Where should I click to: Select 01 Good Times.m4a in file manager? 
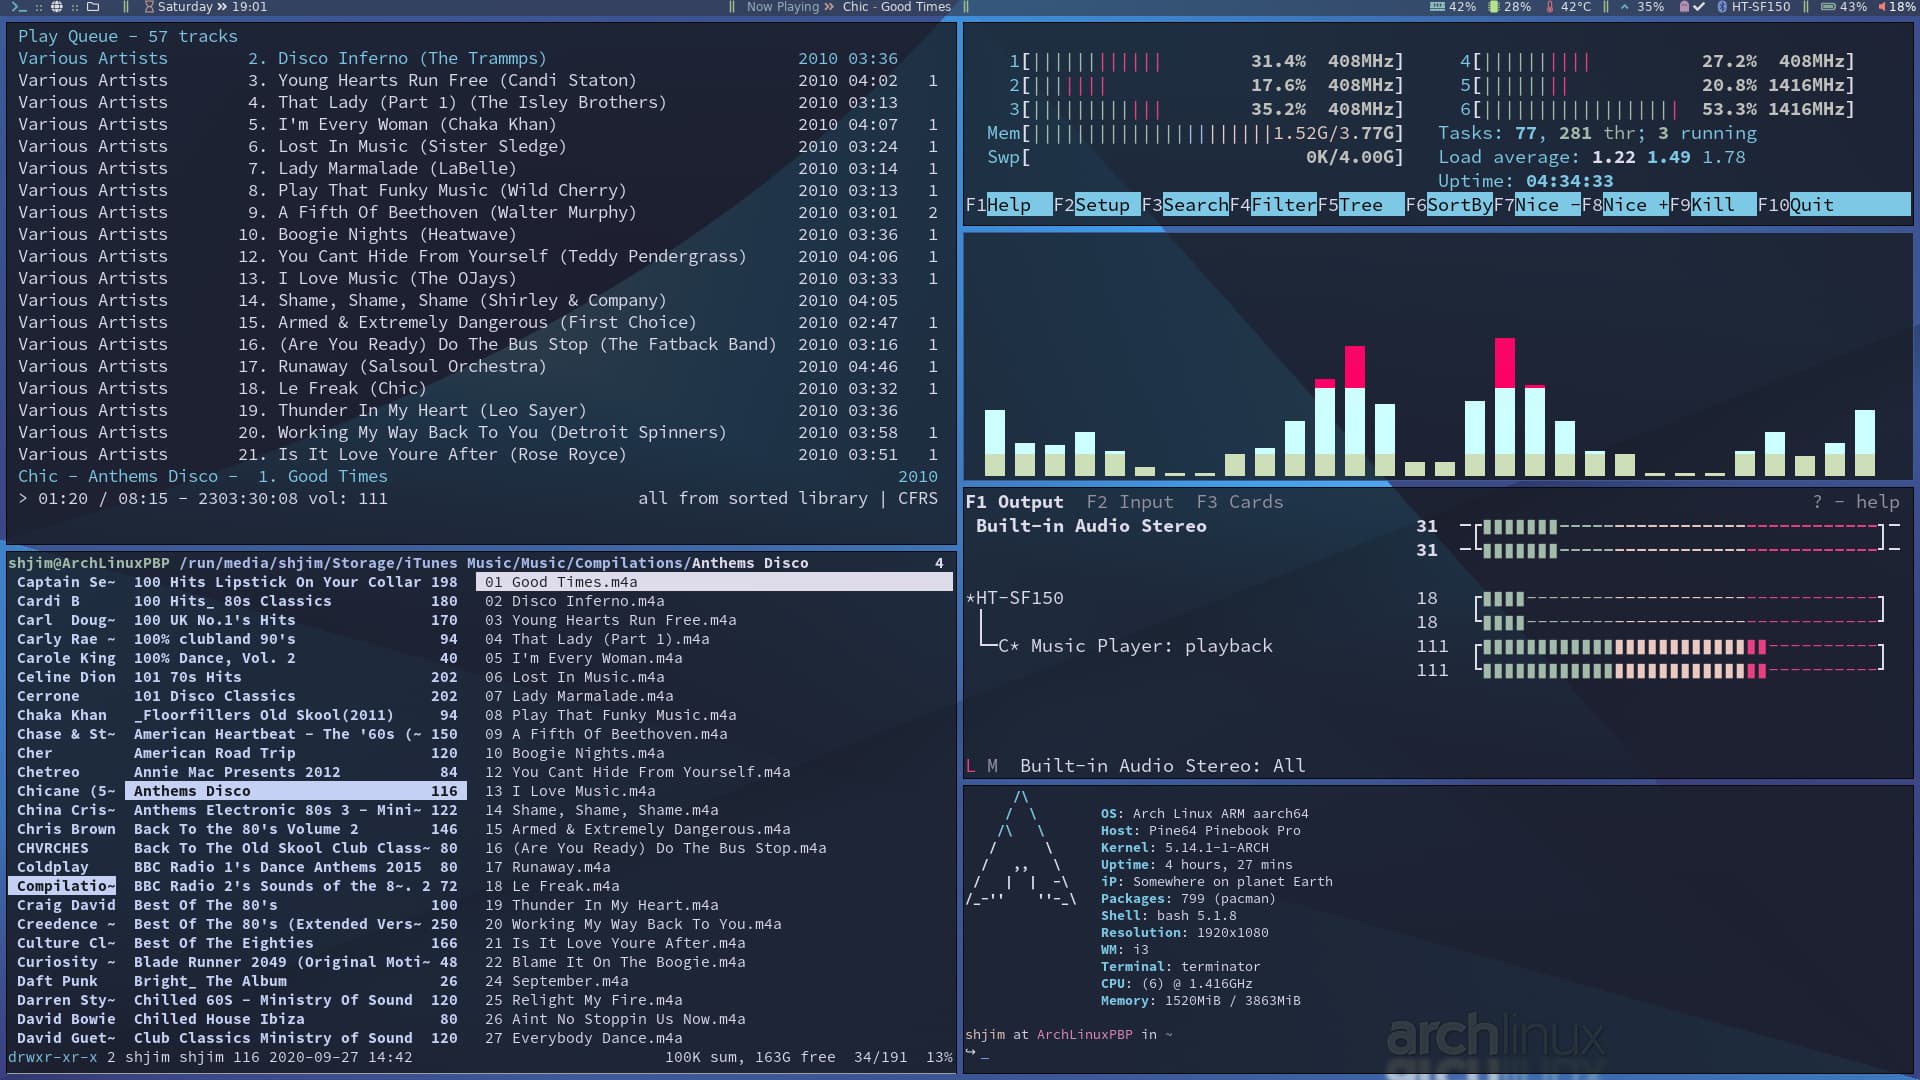click(714, 582)
